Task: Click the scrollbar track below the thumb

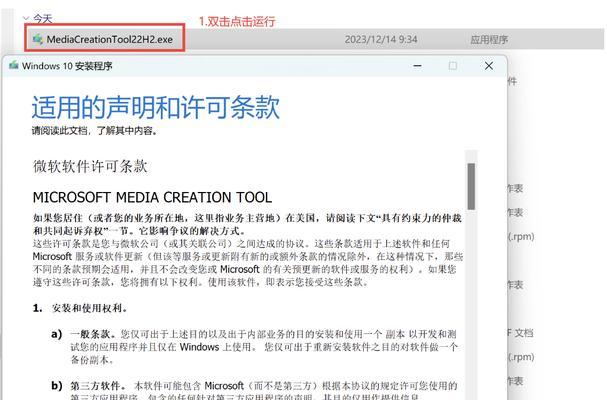Action: [x=471, y=305]
